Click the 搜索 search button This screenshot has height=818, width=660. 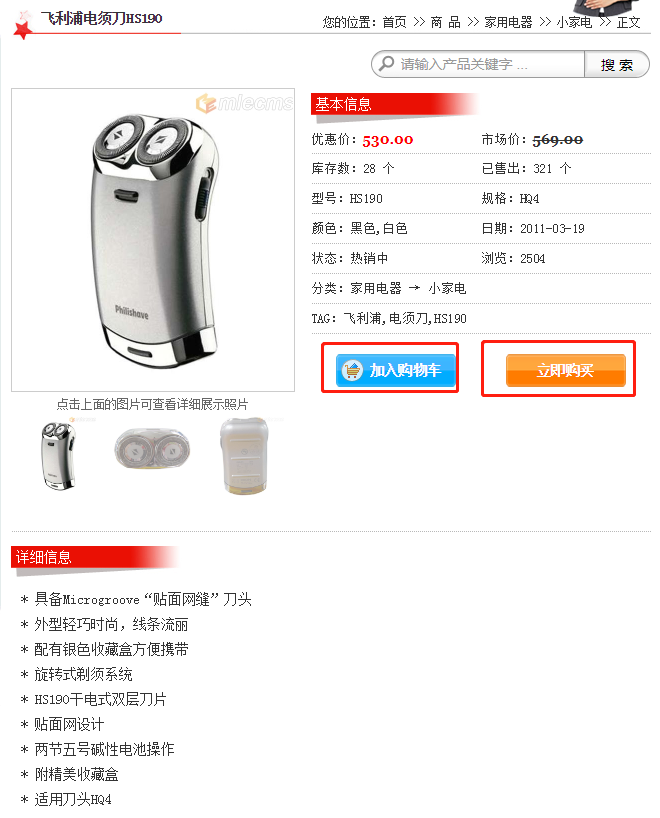[x=617, y=64]
